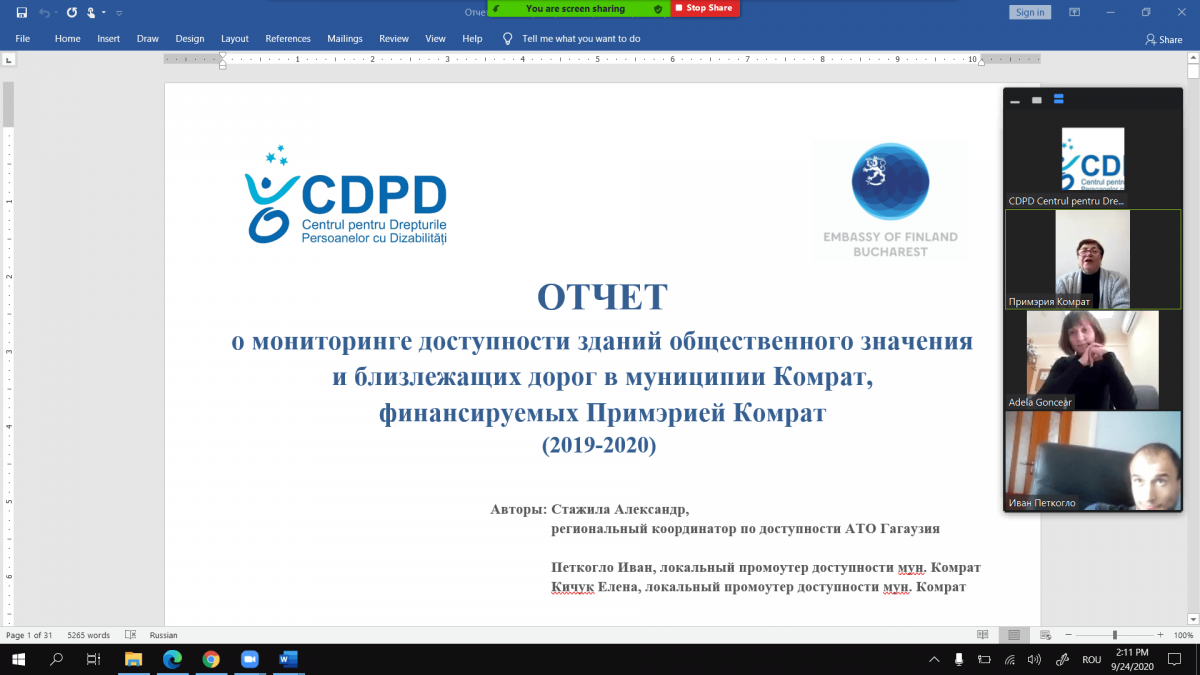Image resolution: width=1200 pixels, height=675 pixels.
Task: Click the Embassy of Finland logo image
Action: 890,199
